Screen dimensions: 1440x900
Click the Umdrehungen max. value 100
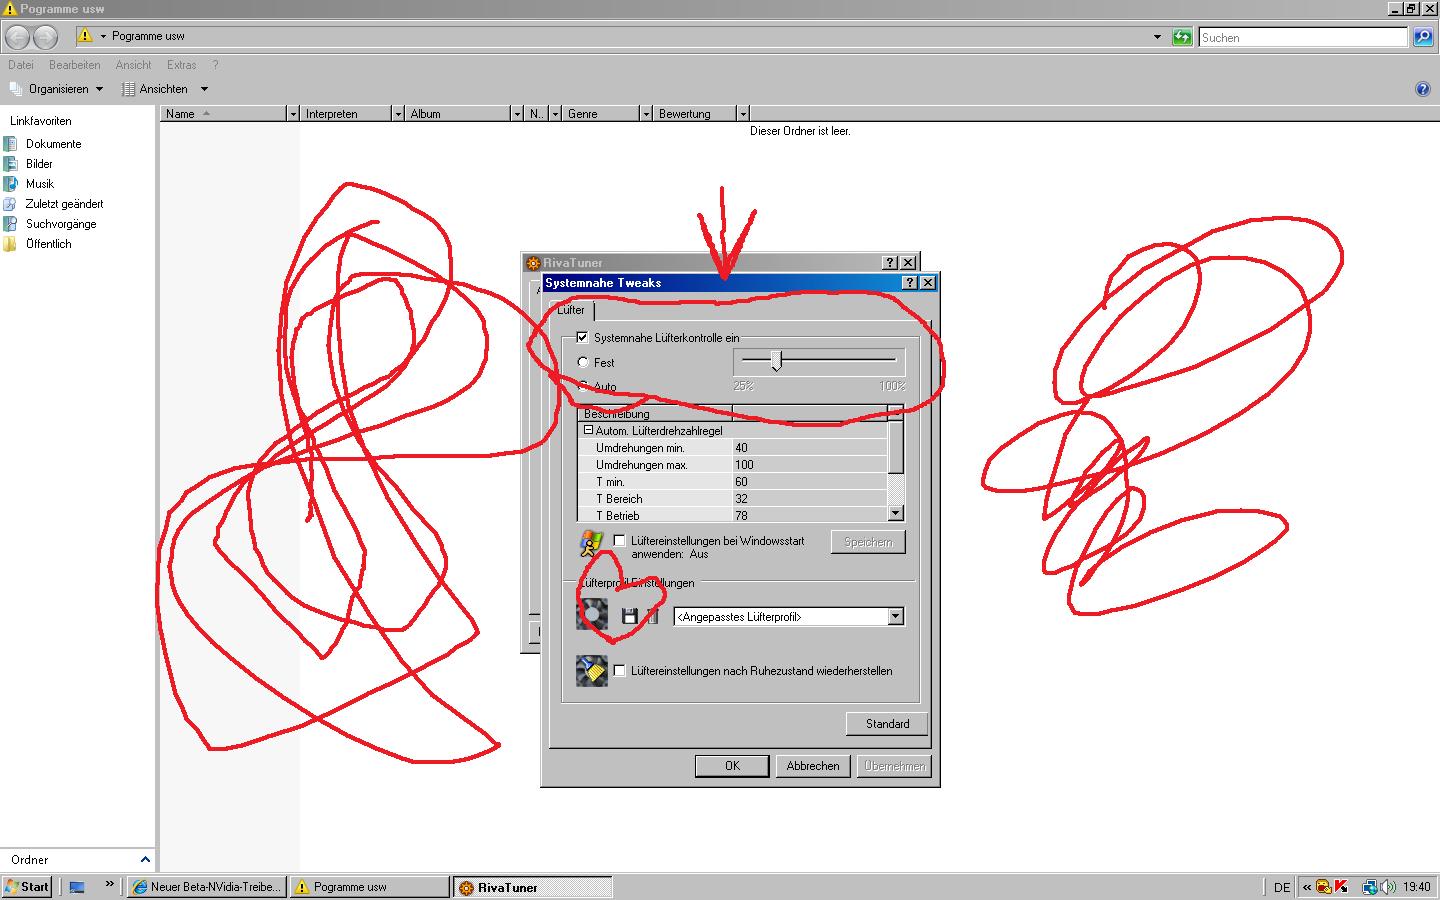810,465
